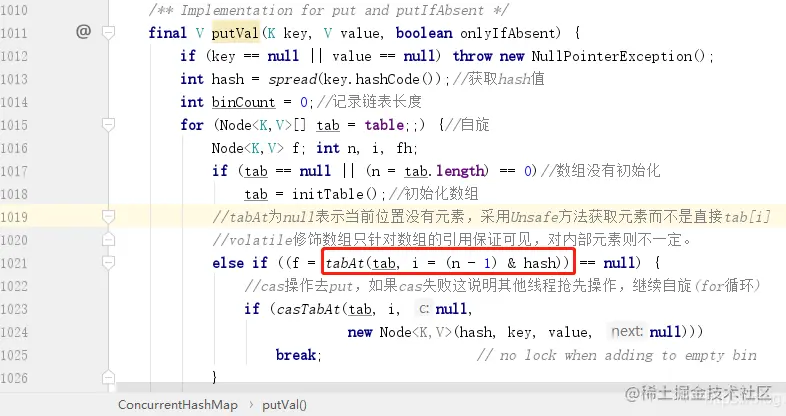
Task: Click the 'no lock when adding to empty bin' comment
Action: pos(617,355)
